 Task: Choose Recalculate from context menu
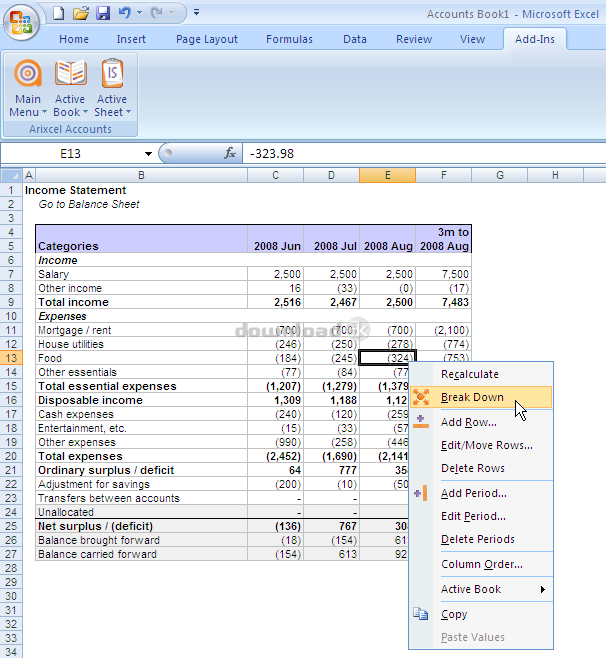point(481,374)
